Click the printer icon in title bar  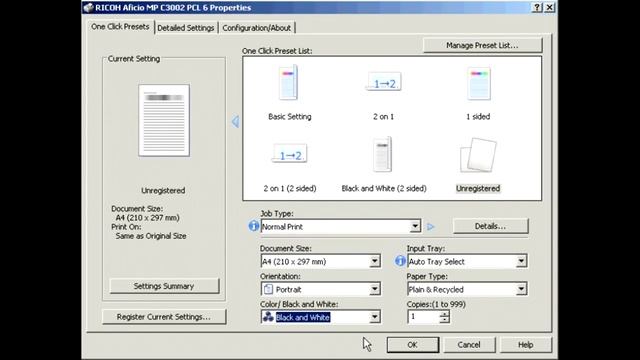coord(88,7)
